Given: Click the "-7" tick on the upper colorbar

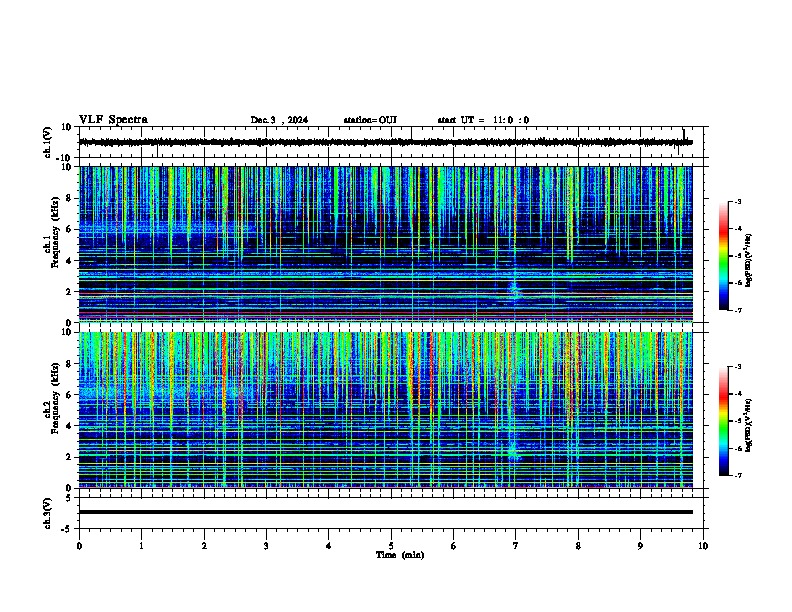Looking at the screenshot, I should click(x=737, y=310).
